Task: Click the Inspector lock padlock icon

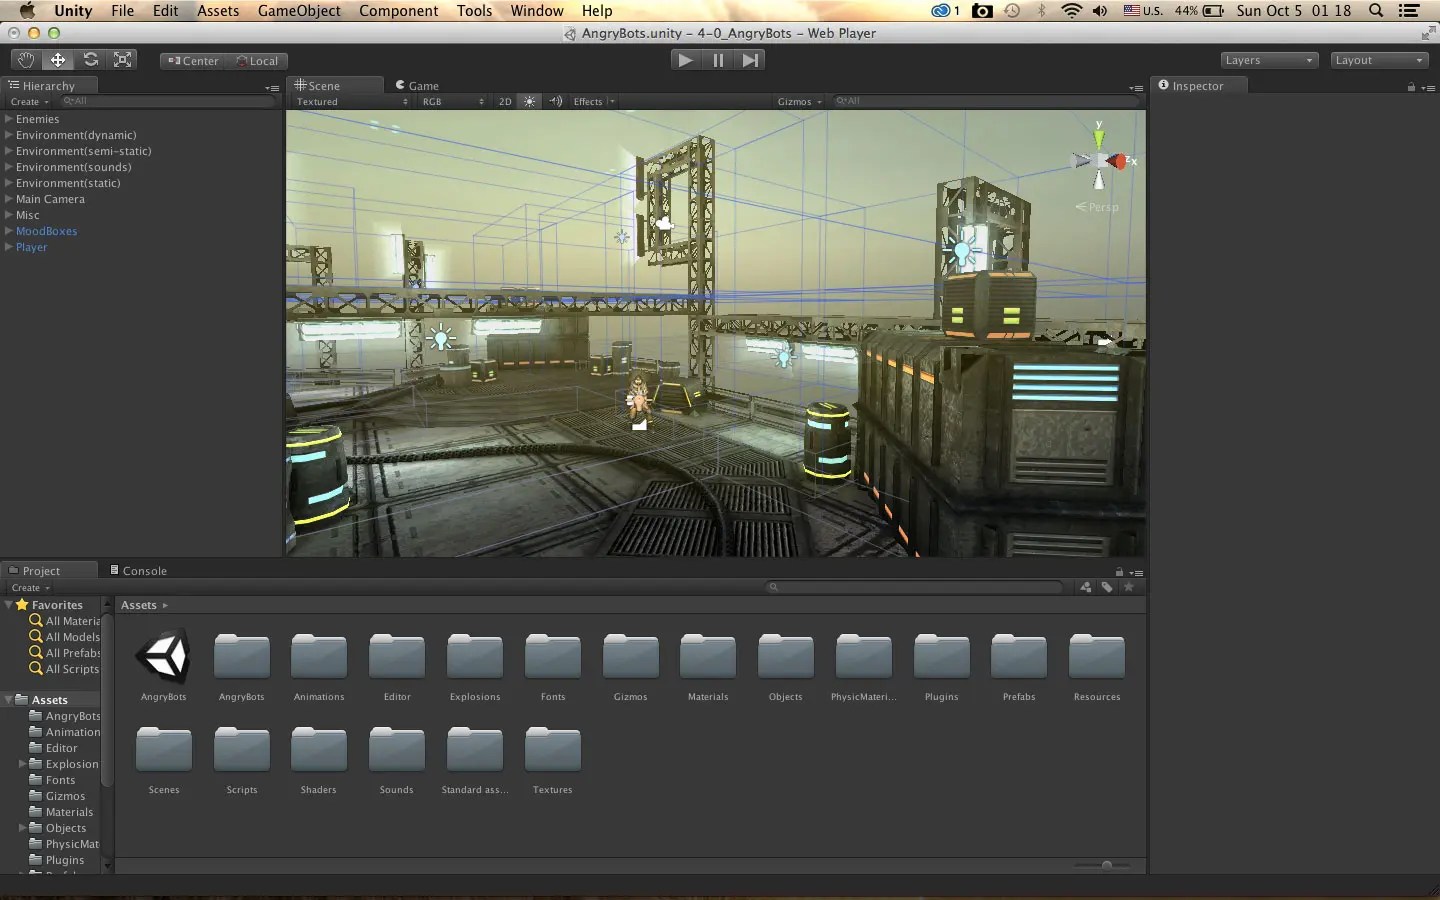Action: 1410,87
